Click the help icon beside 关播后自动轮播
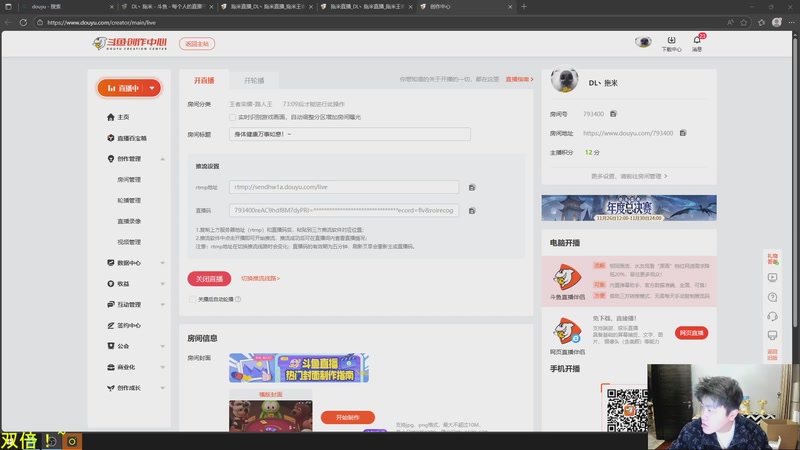The height and width of the screenshot is (450, 800). click(x=238, y=299)
